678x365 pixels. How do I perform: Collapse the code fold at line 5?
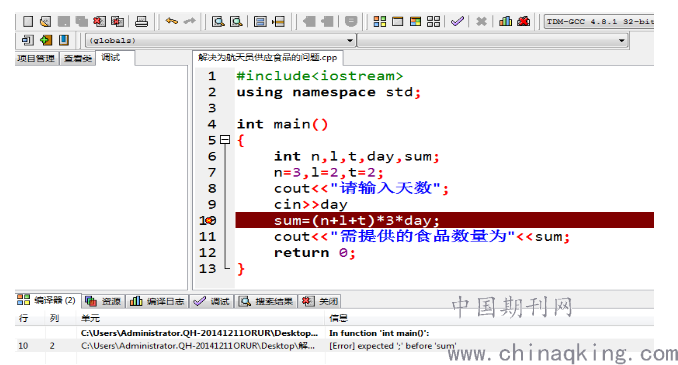(225, 140)
